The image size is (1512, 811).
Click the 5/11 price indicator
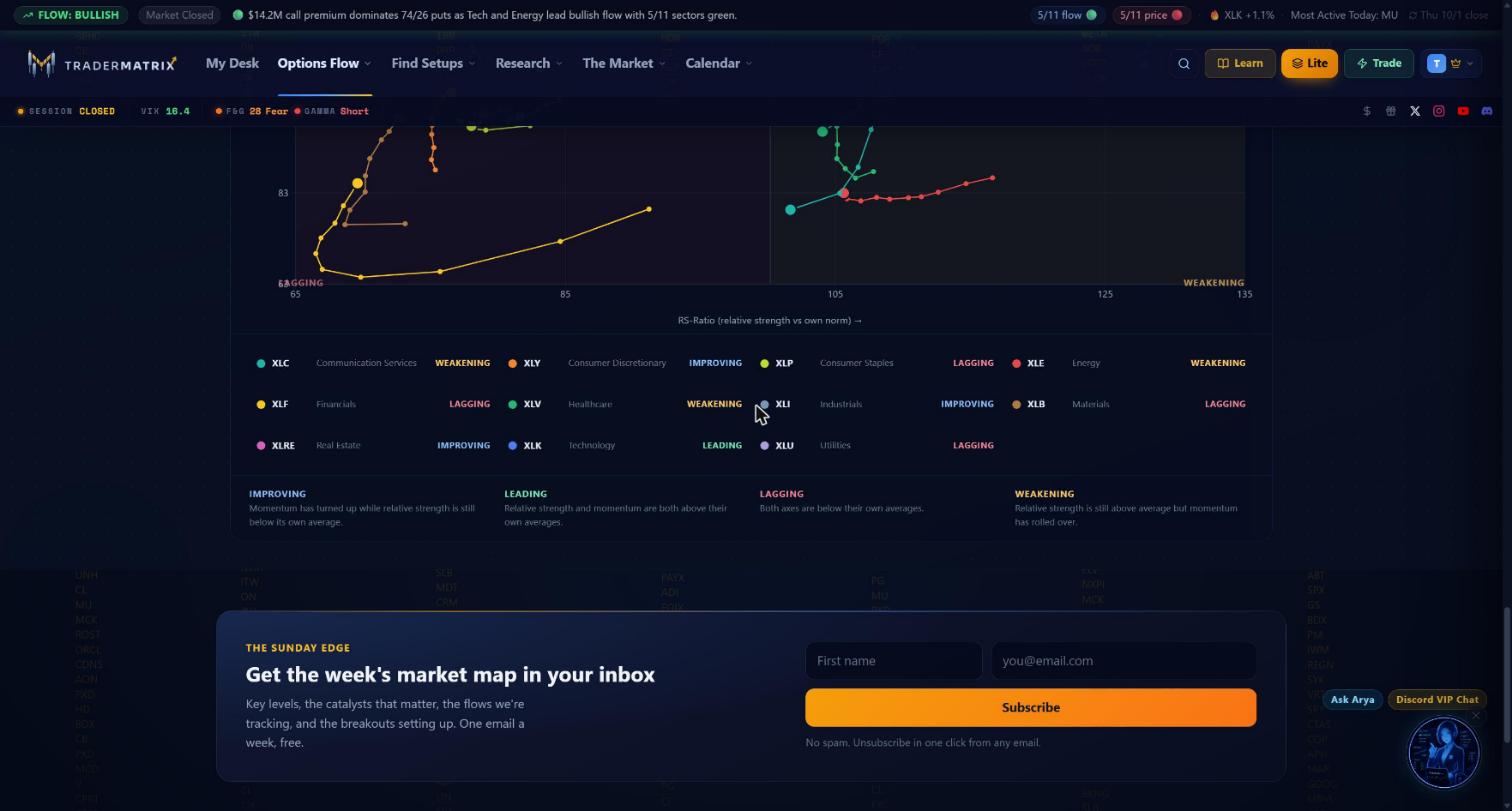(x=1151, y=15)
